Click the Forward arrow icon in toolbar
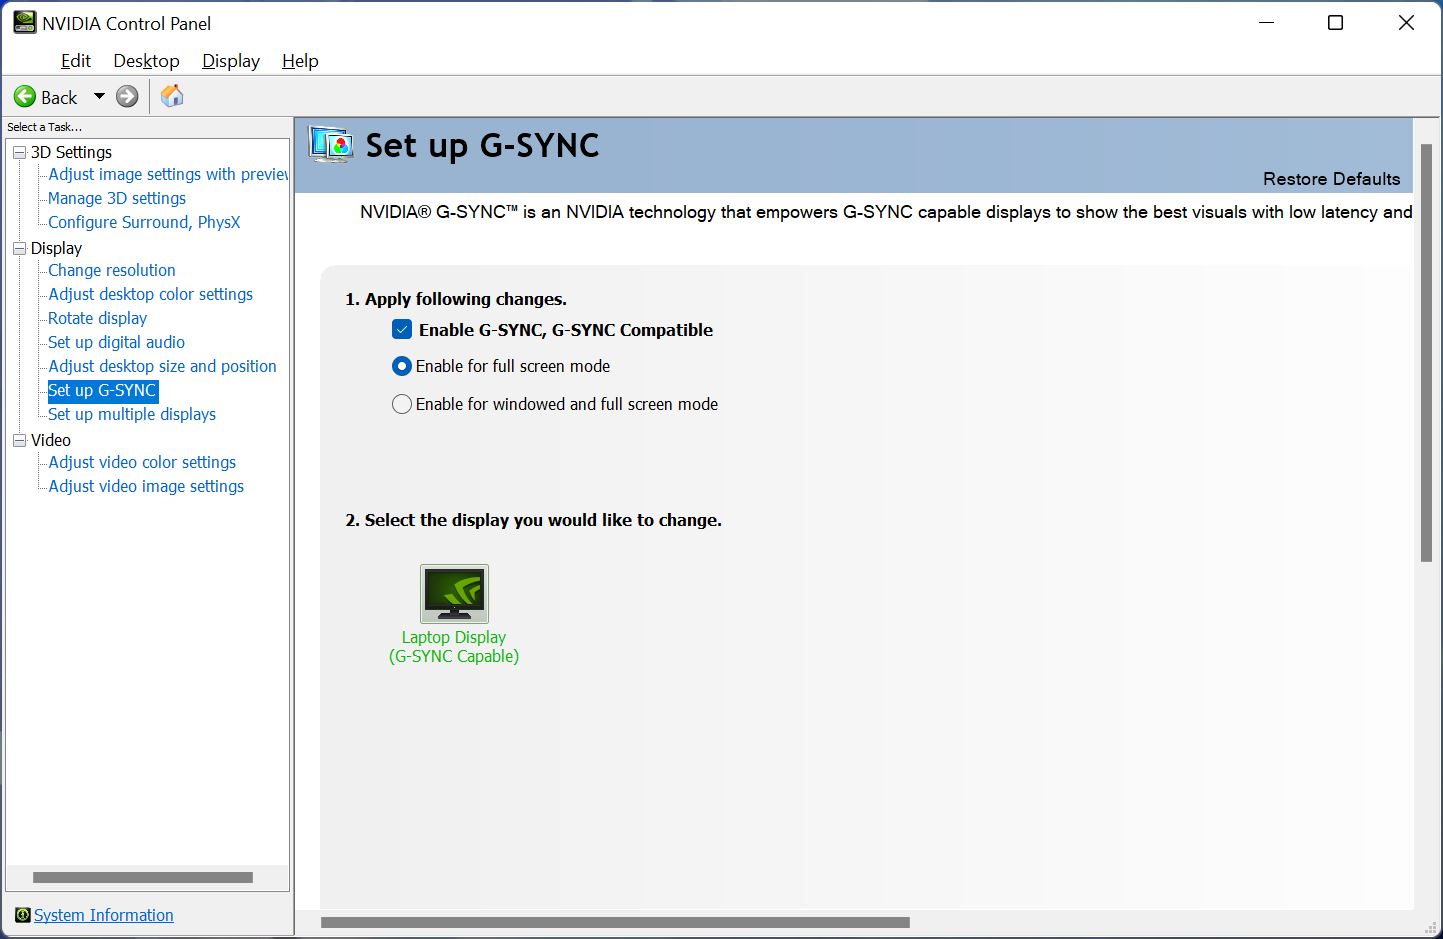Image resolution: width=1443 pixels, height=939 pixels. 127,97
